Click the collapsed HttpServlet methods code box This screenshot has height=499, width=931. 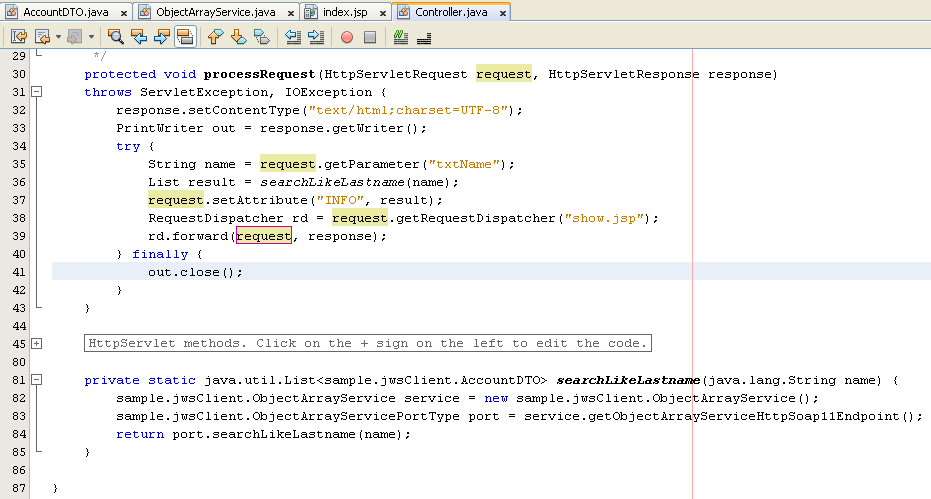(x=368, y=343)
